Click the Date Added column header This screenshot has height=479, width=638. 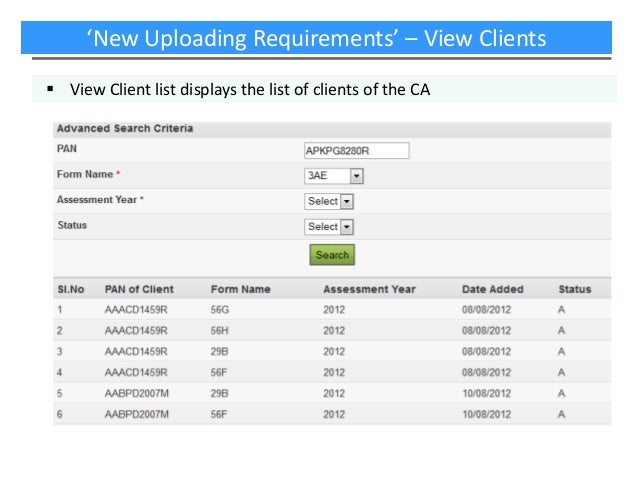[493, 289]
